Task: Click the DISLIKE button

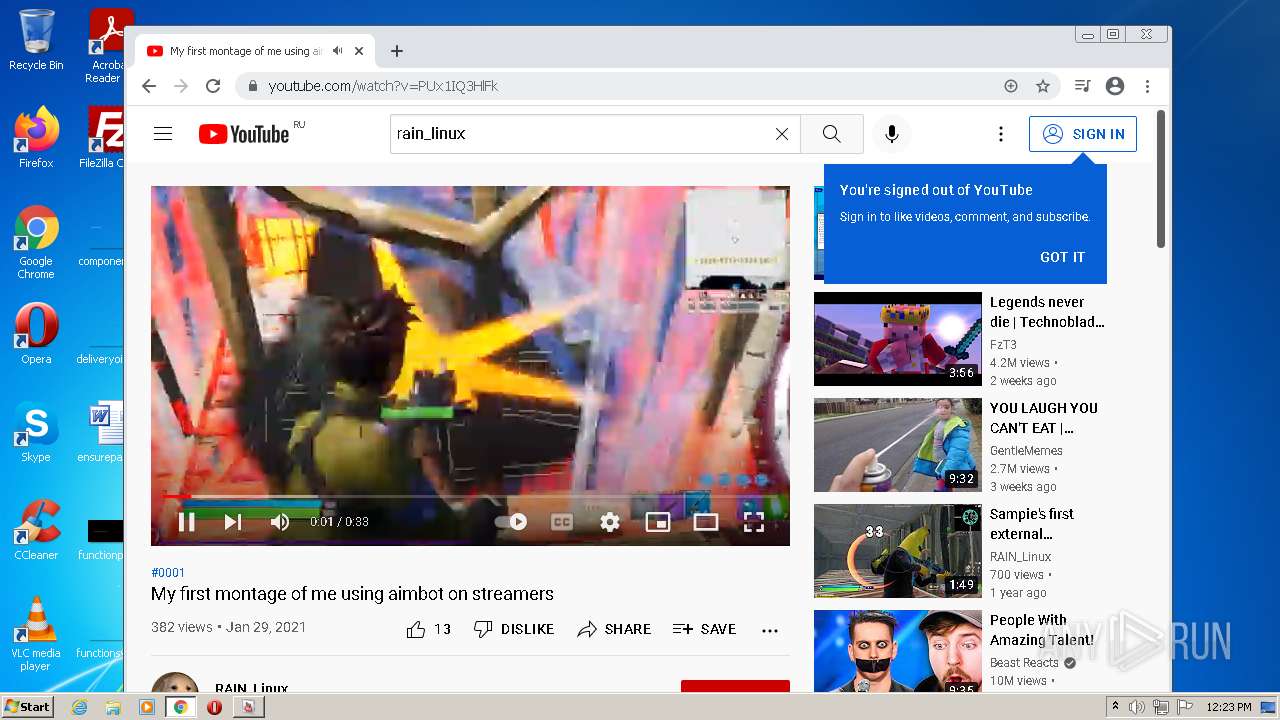Action: (x=514, y=629)
